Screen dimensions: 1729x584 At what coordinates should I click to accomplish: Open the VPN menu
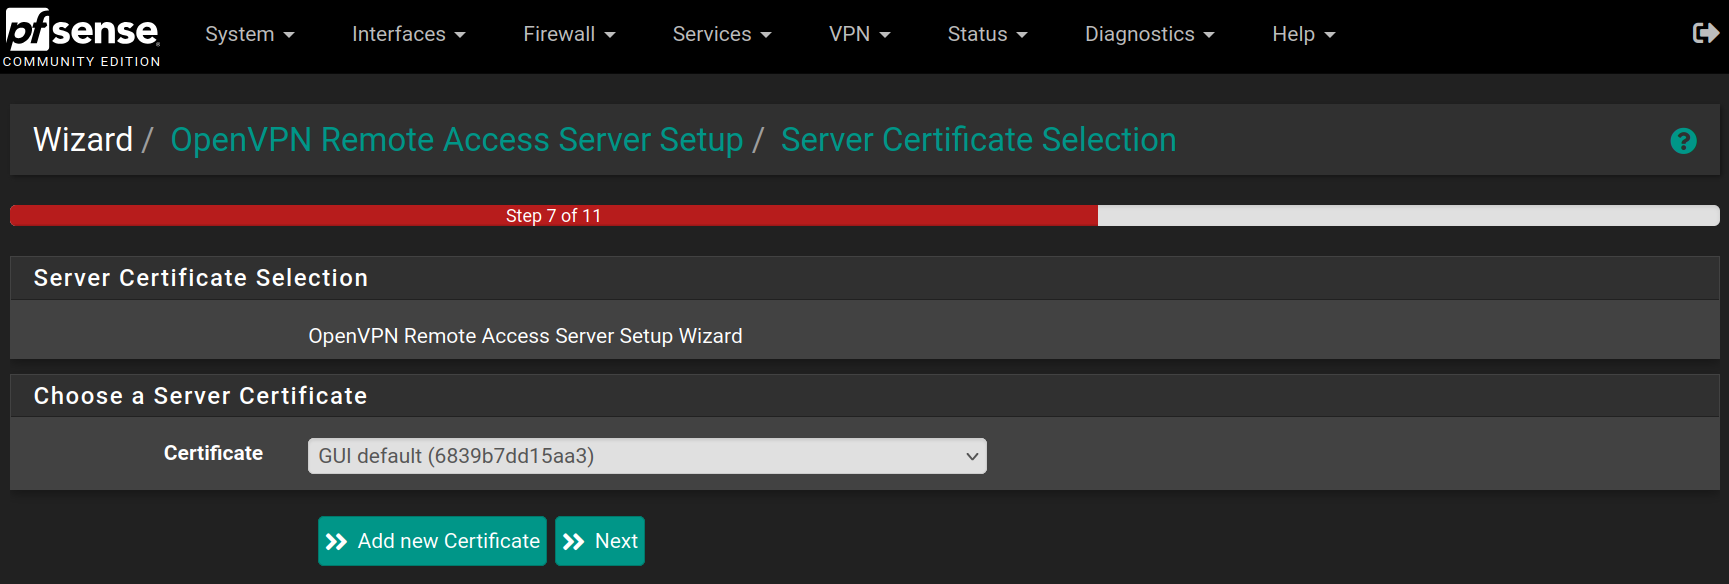[x=860, y=34]
